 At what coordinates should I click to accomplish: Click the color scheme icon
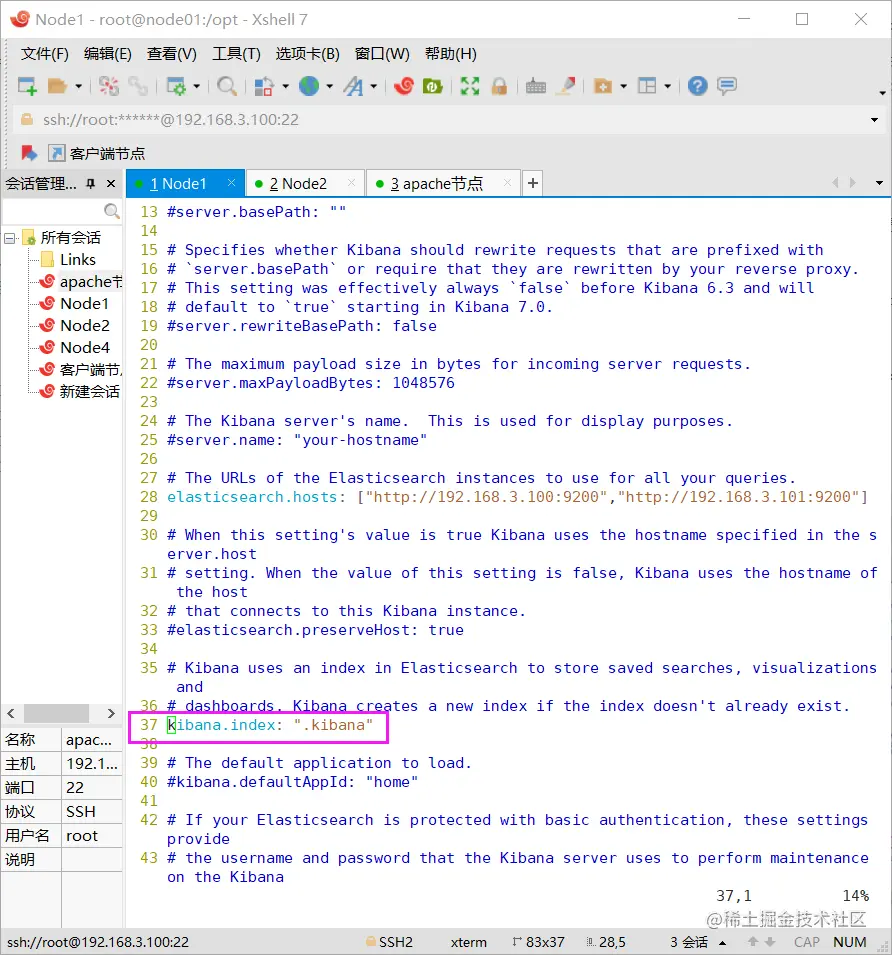[264, 86]
